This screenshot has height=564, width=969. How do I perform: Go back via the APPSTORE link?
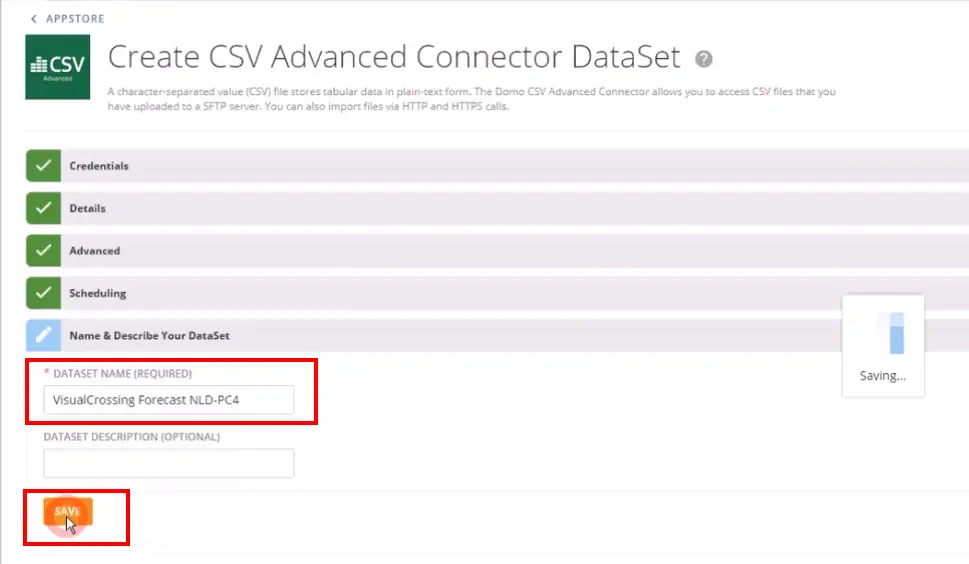74,19
